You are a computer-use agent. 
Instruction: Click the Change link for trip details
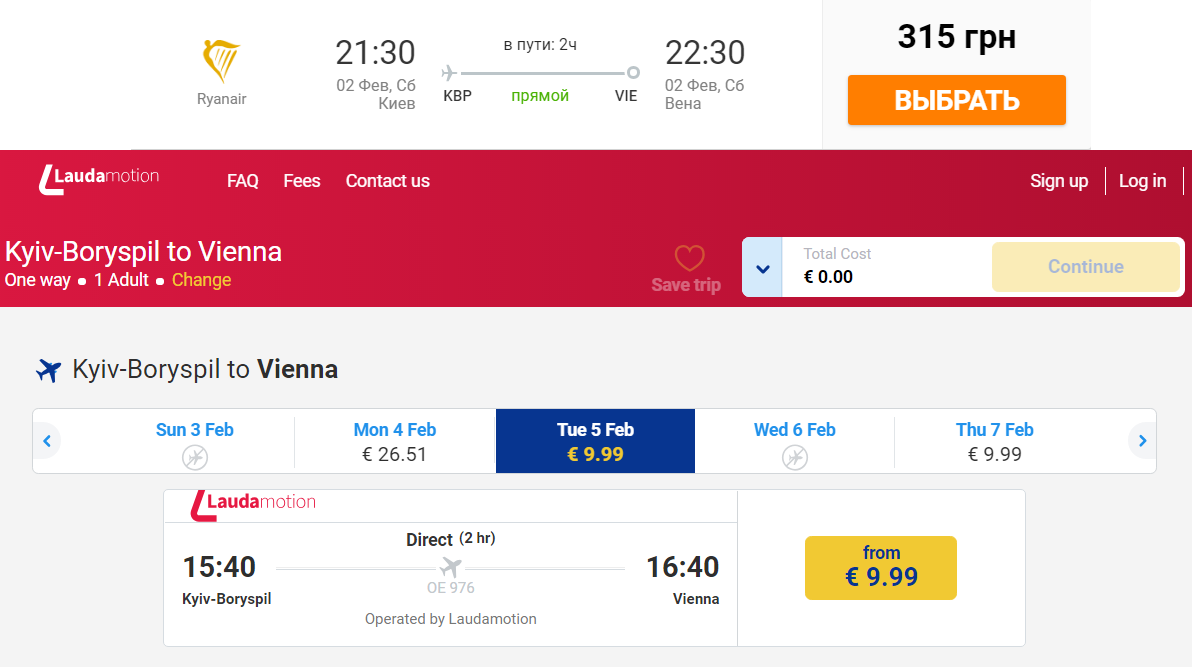(201, 280)
